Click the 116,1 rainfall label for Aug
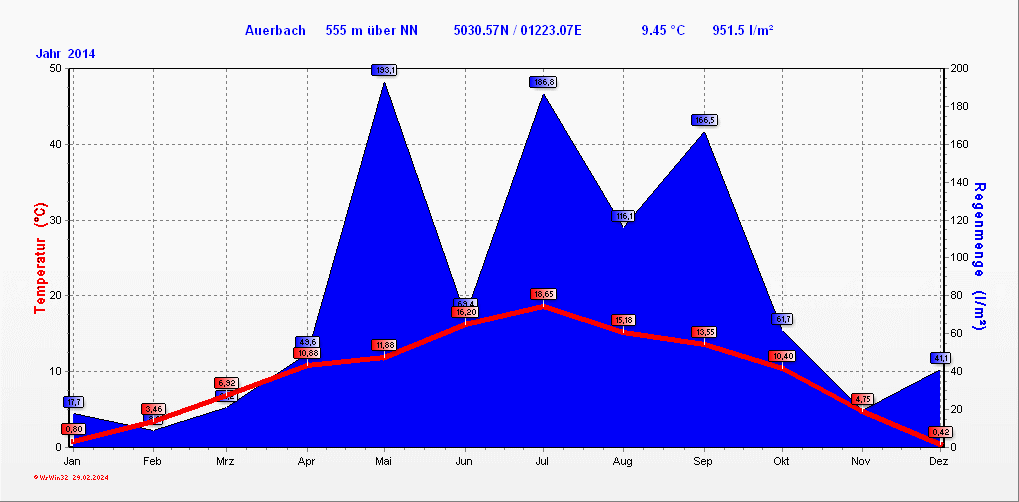The image size is (1019, 502). [x=624, y=216]
